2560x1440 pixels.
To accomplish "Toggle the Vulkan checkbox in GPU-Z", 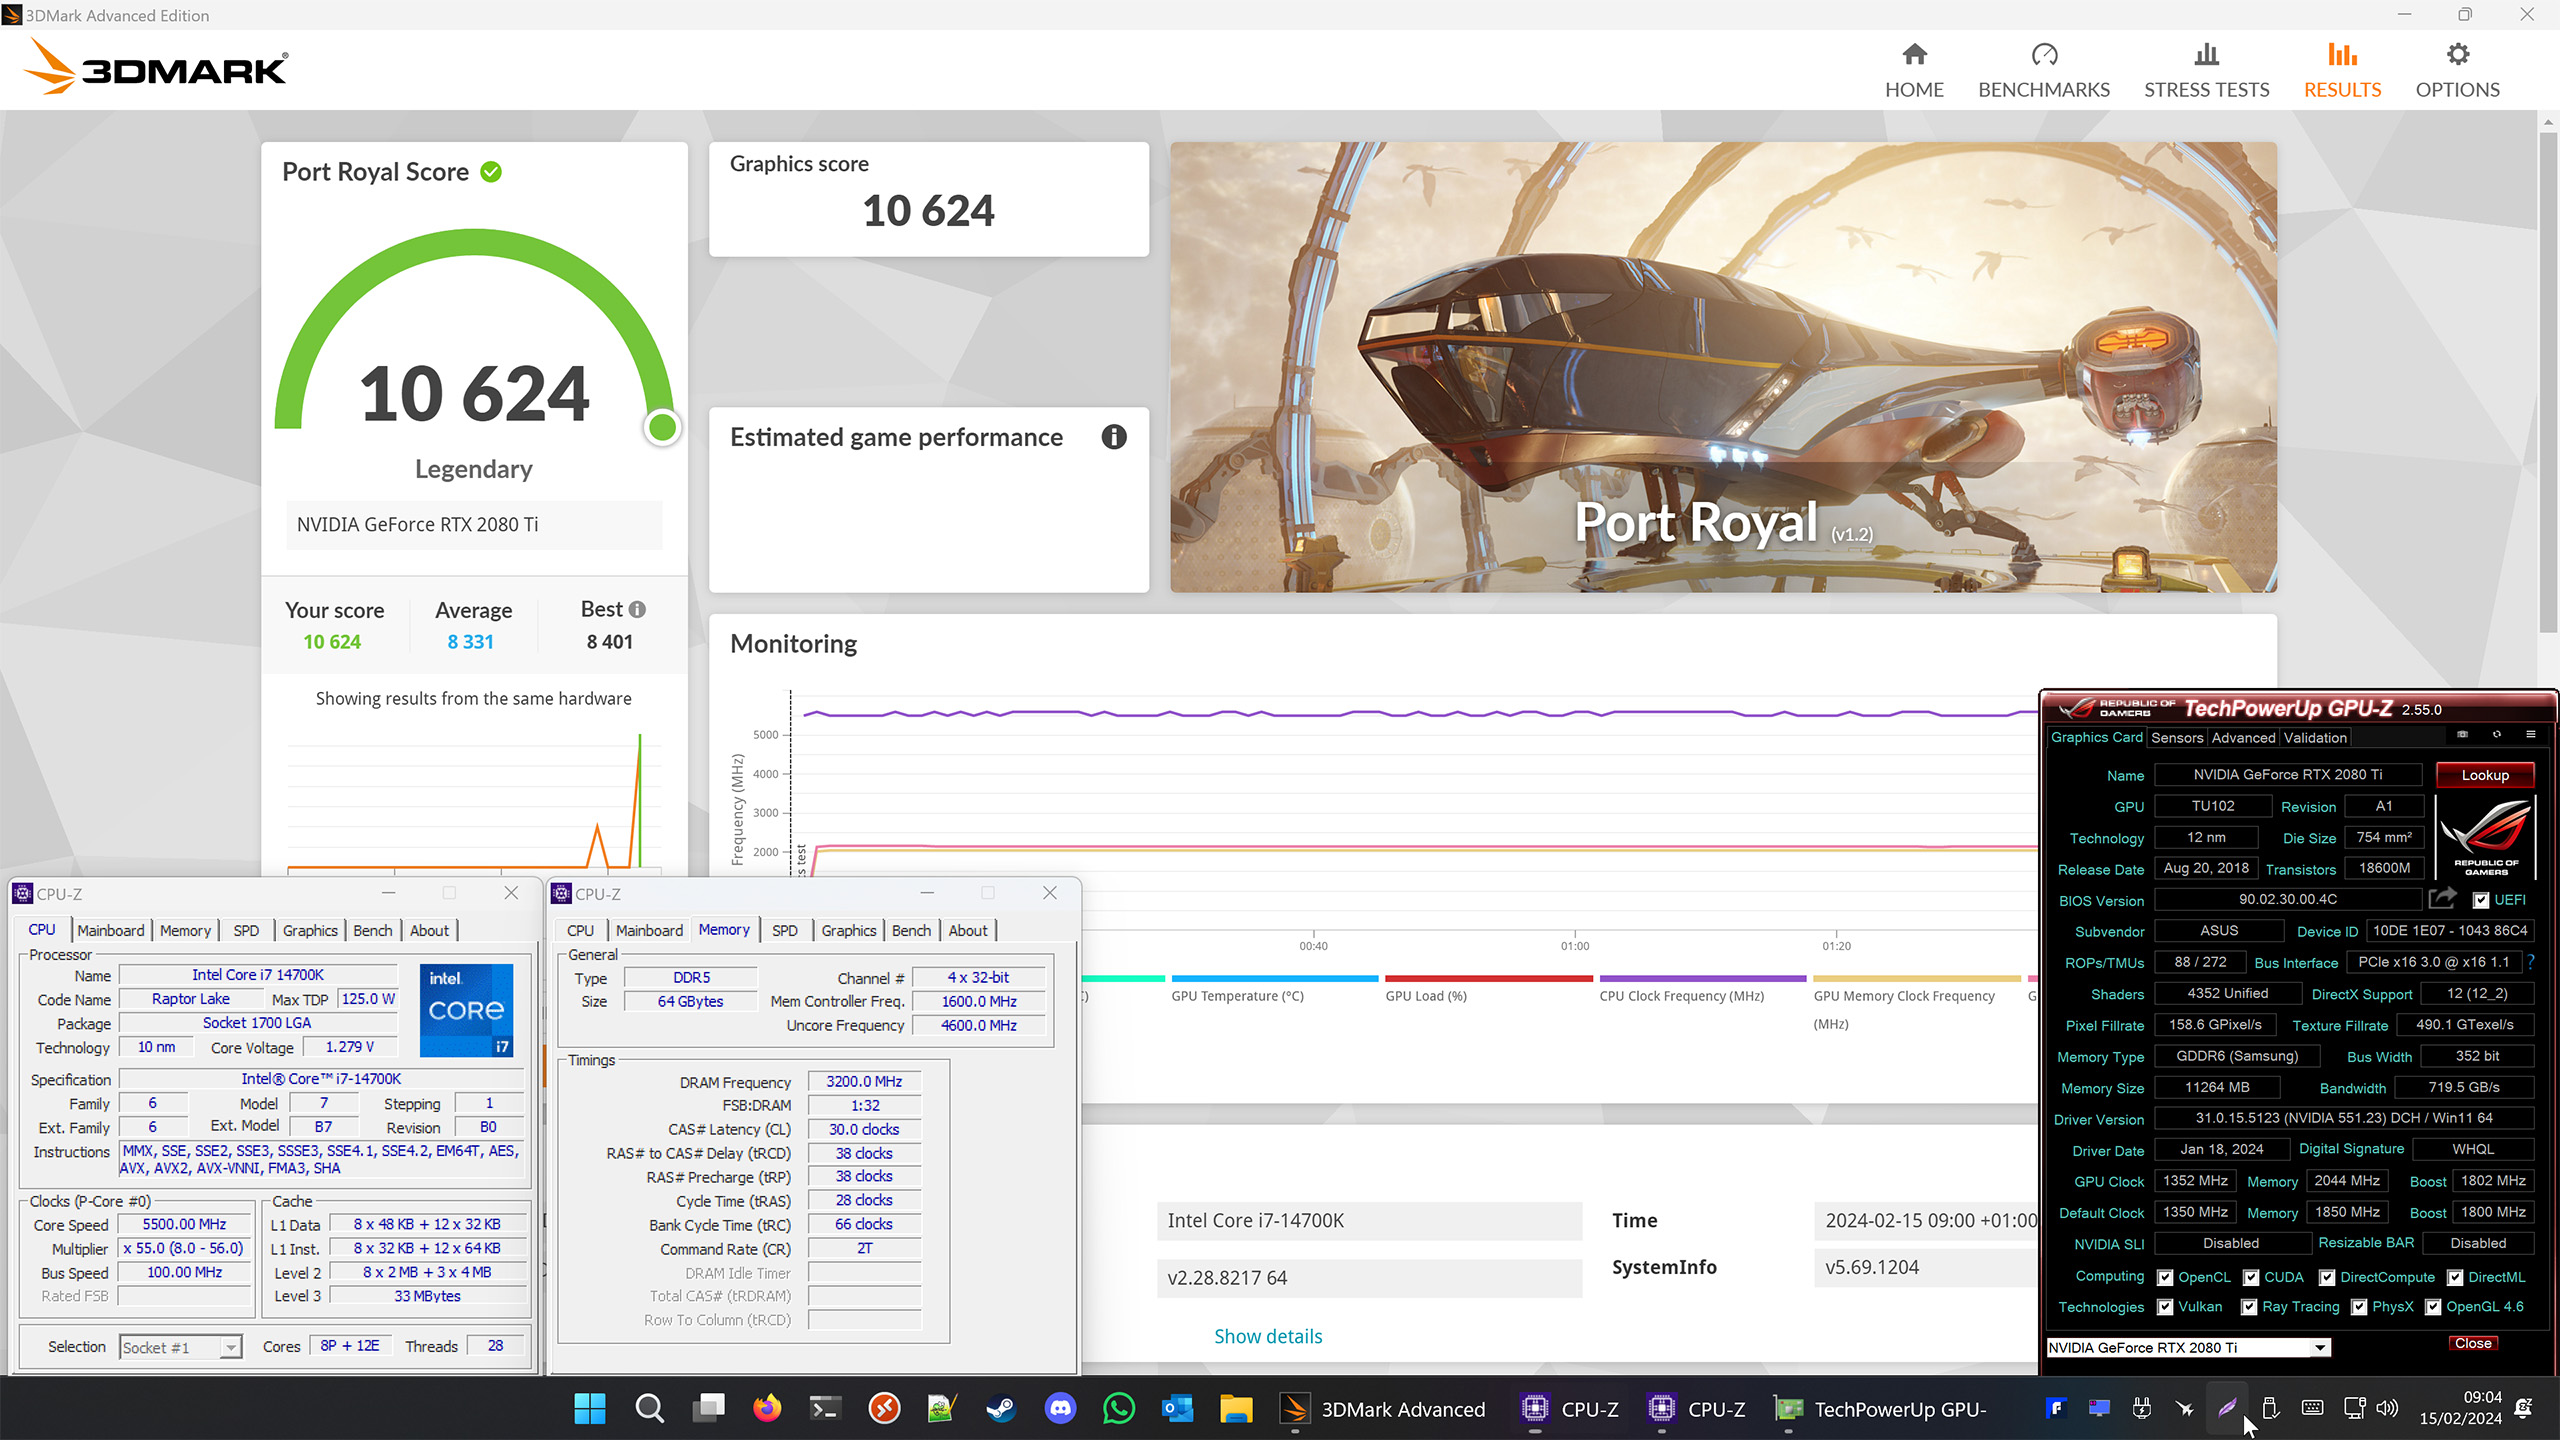I will 2165,1307.
